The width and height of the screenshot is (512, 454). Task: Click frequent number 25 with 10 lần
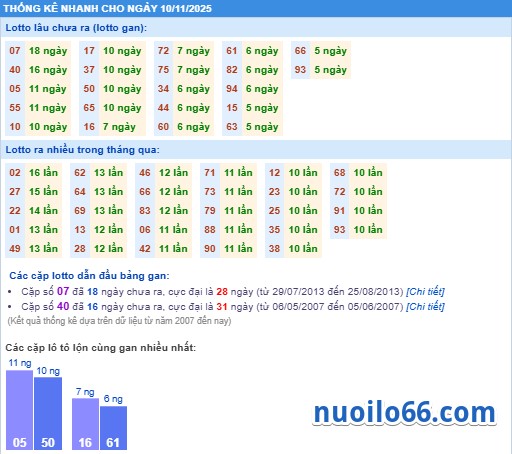(x=274, y=211)
